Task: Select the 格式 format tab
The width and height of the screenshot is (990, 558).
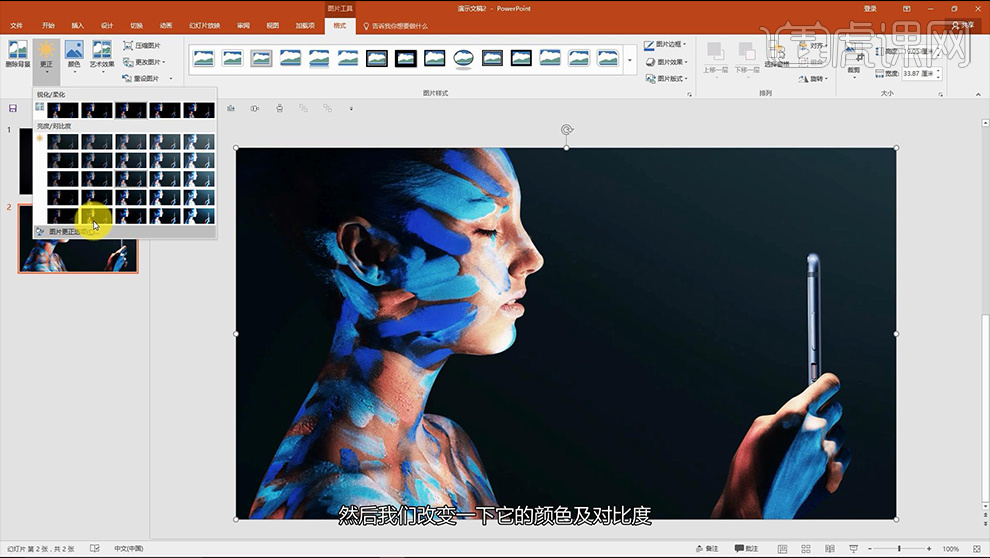Action: (x=340, y=26)
